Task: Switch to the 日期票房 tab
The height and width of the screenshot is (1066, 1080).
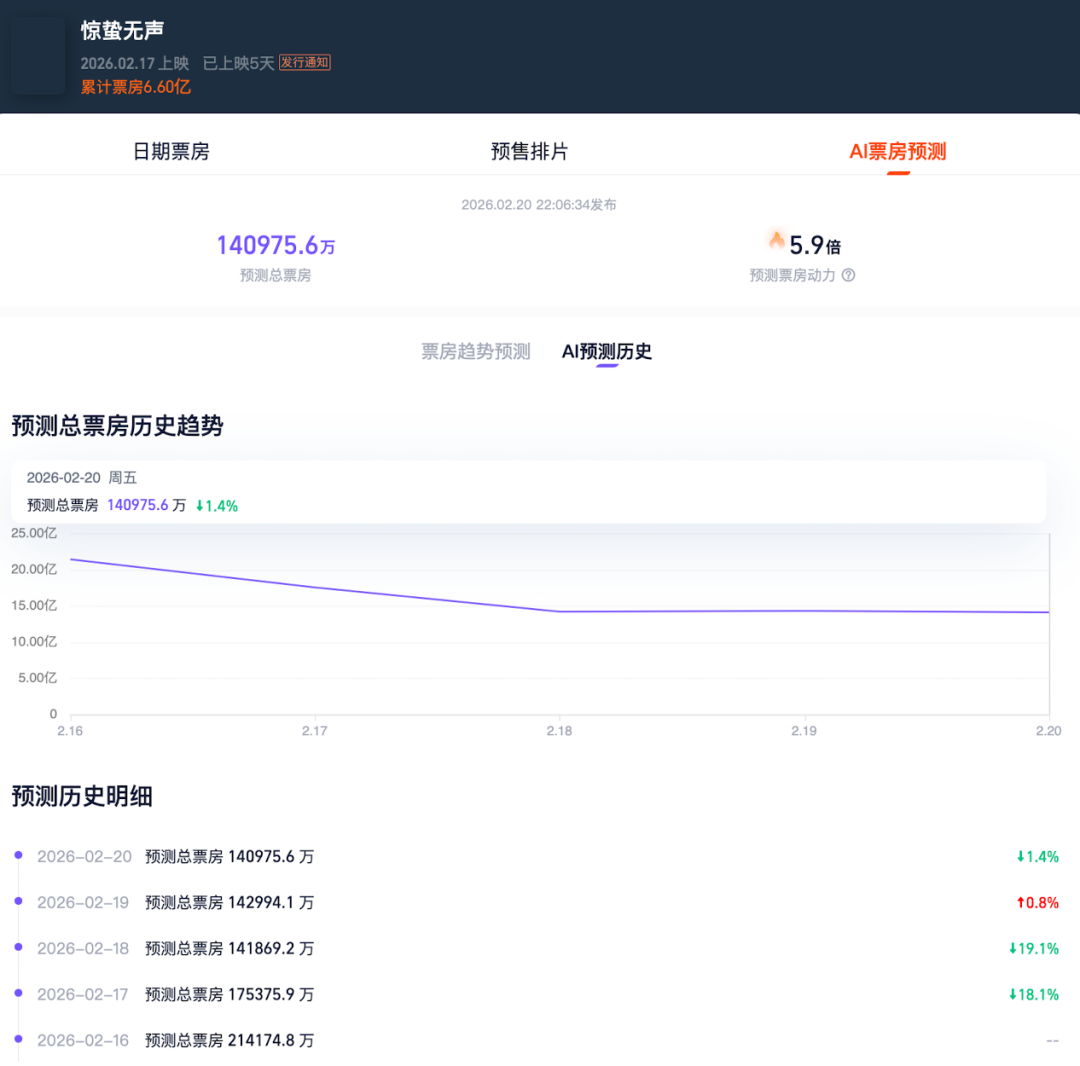Action: coord(171,151)
